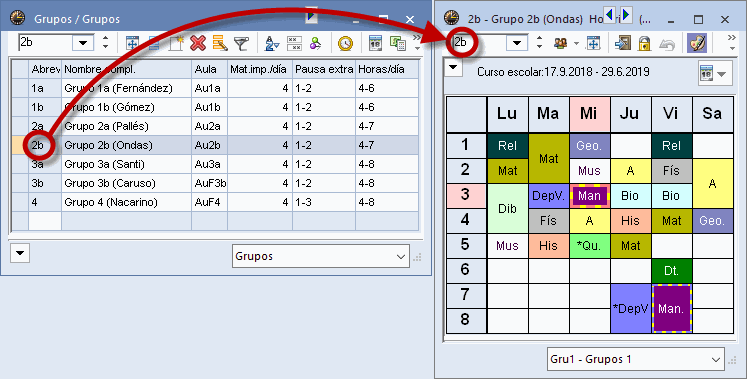Click the 1-3 pausa extra cell
The image size is (747, 379).
pyautogui.click(x=324, y=203)
